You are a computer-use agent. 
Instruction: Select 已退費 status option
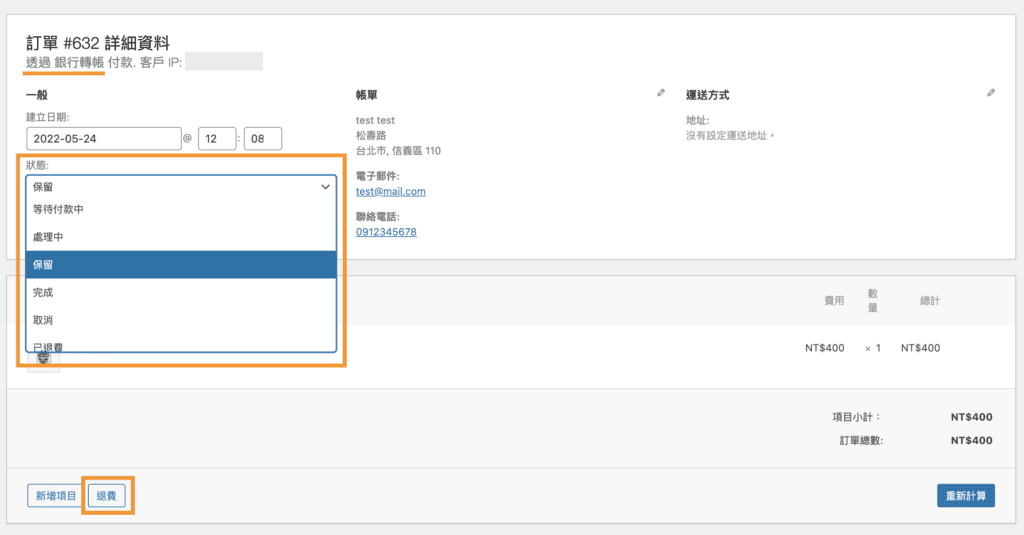tap(181, 344)
